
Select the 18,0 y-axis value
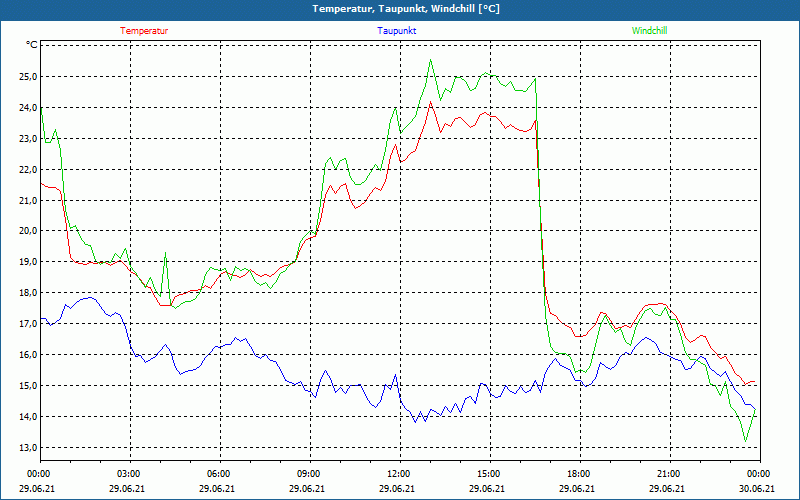(x=28, y=293)
